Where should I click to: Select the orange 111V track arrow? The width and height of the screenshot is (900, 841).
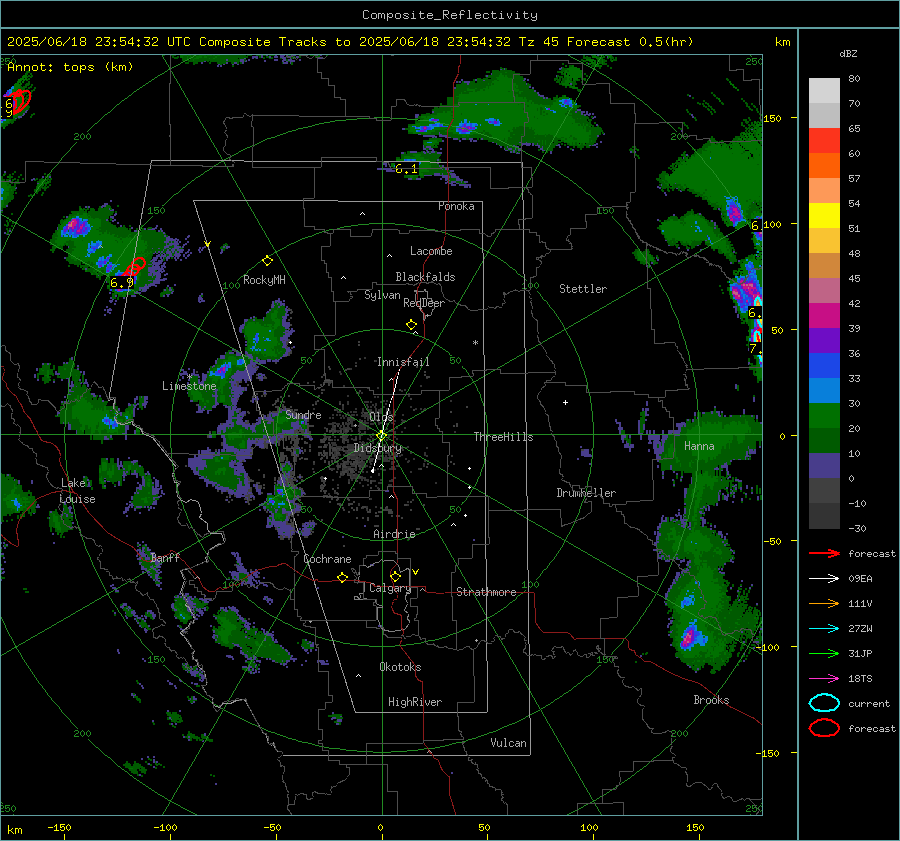(824, 603)
